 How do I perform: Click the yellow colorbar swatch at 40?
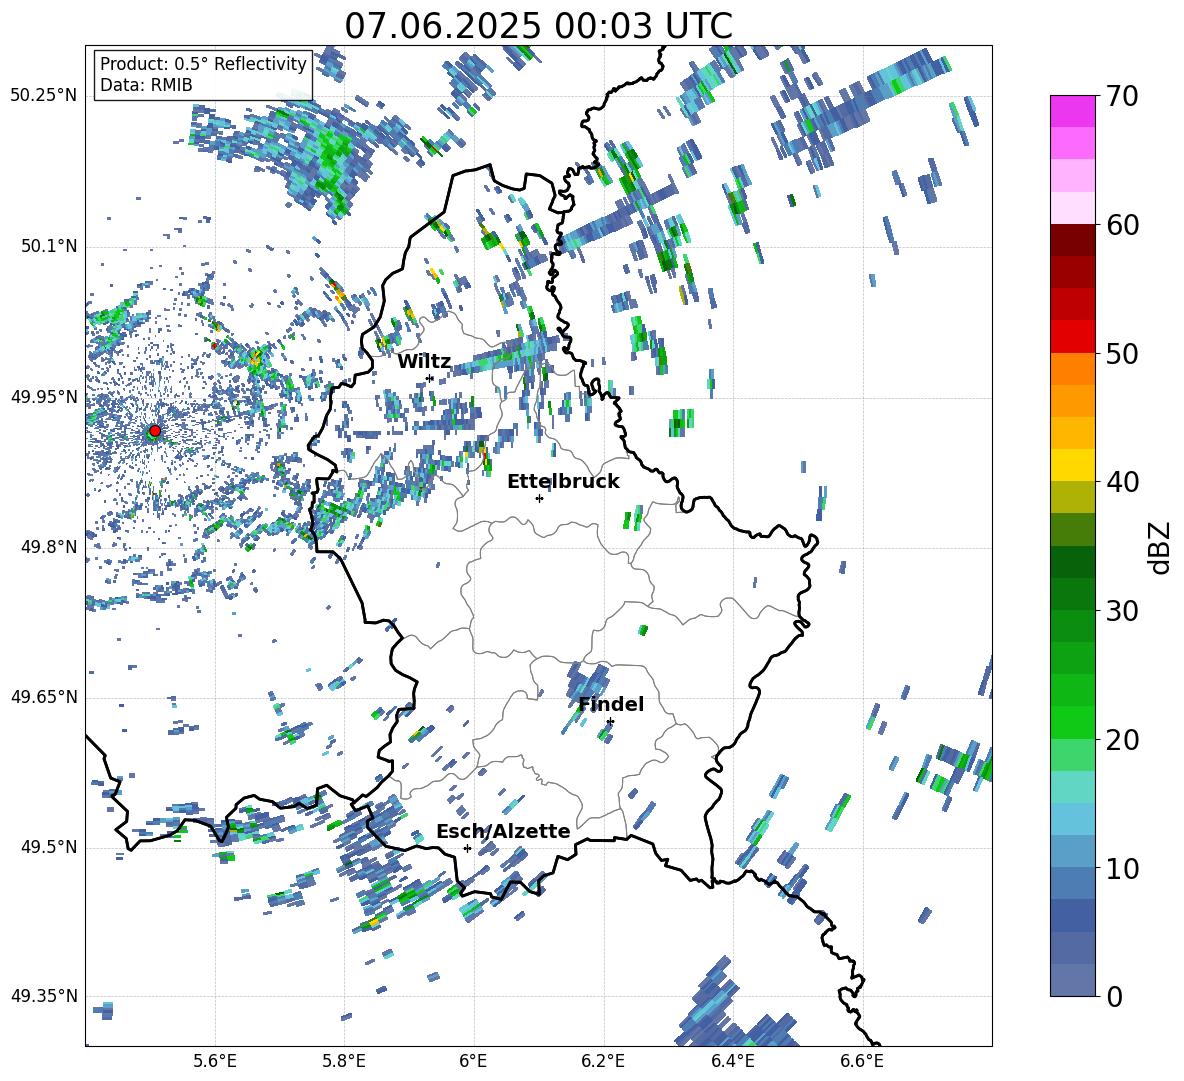coord(1072,465)
